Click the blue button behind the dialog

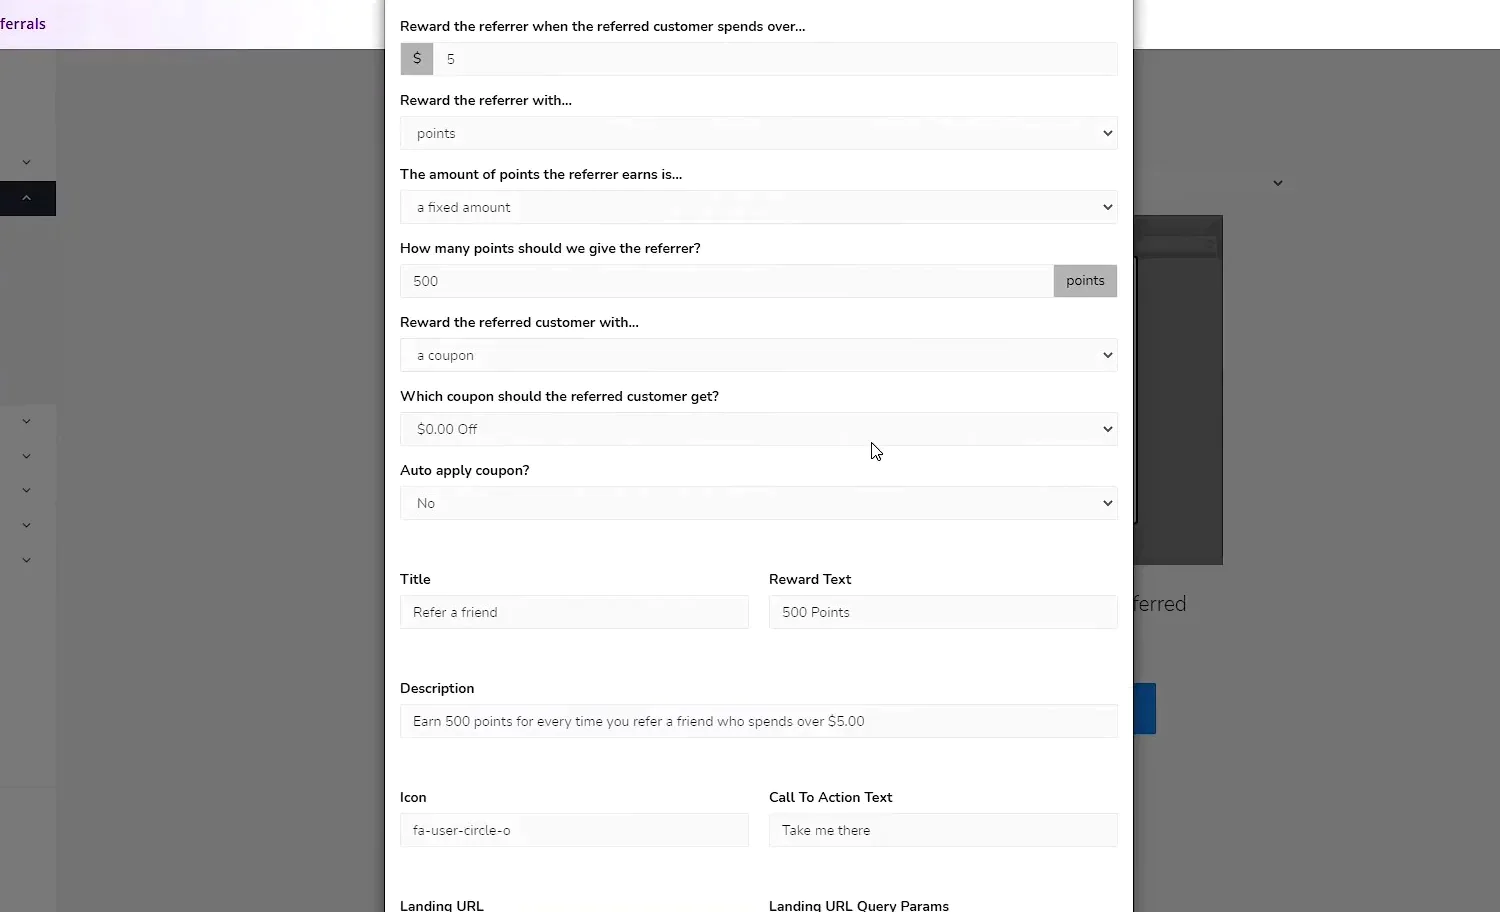pyautogui.click(x=1145, y=708)
